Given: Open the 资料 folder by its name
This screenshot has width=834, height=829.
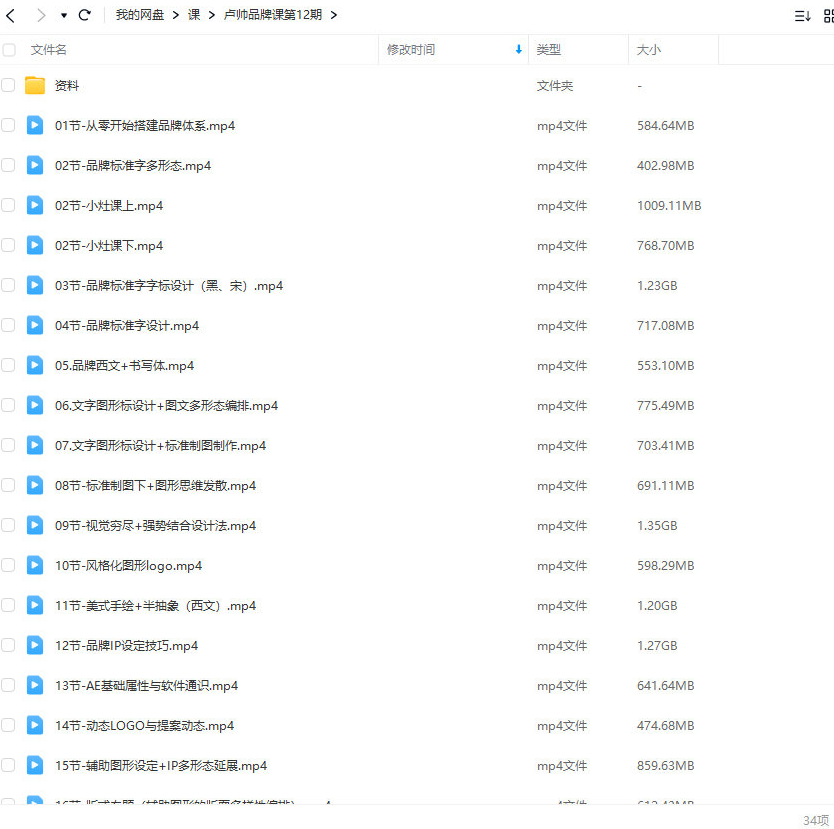Looking at the screenshot, I should pos(66,85).
